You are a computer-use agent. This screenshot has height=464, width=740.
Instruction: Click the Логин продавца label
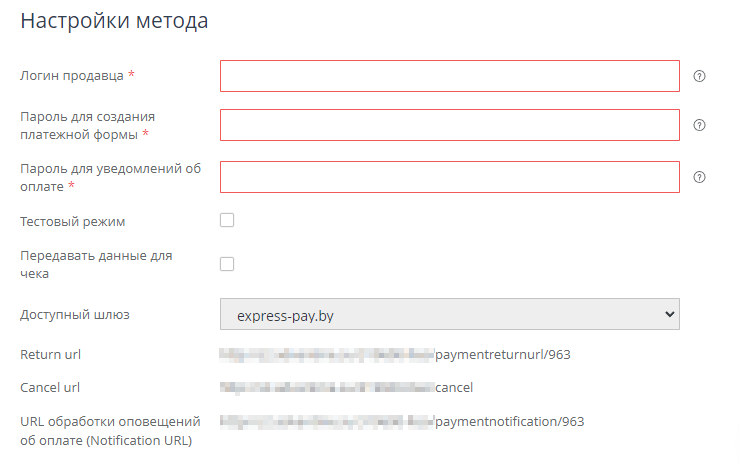click(72, 76)
